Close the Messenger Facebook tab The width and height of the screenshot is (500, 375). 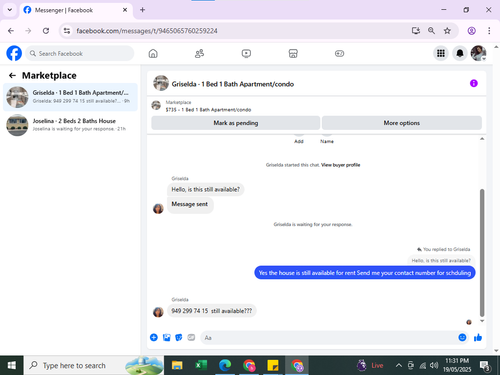125,10
